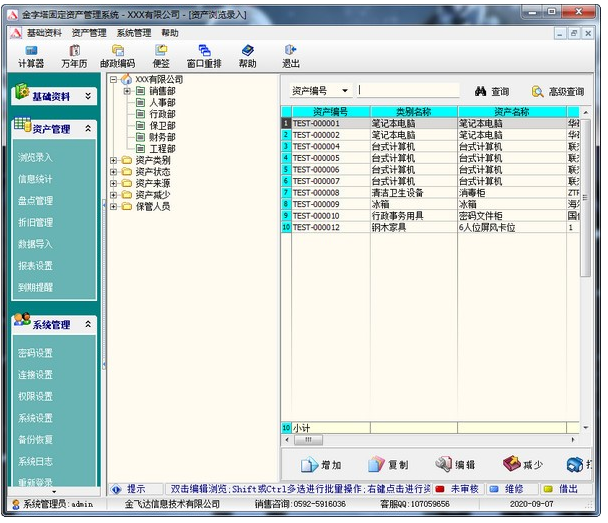608x523 pixels.
Task: Open 信息统计 in the sidebar
Action: 36,179
